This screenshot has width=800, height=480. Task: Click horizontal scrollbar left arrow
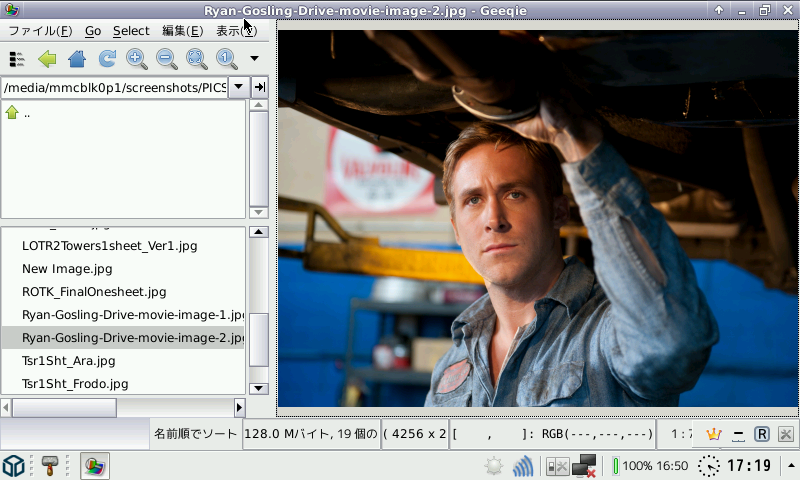6,407
